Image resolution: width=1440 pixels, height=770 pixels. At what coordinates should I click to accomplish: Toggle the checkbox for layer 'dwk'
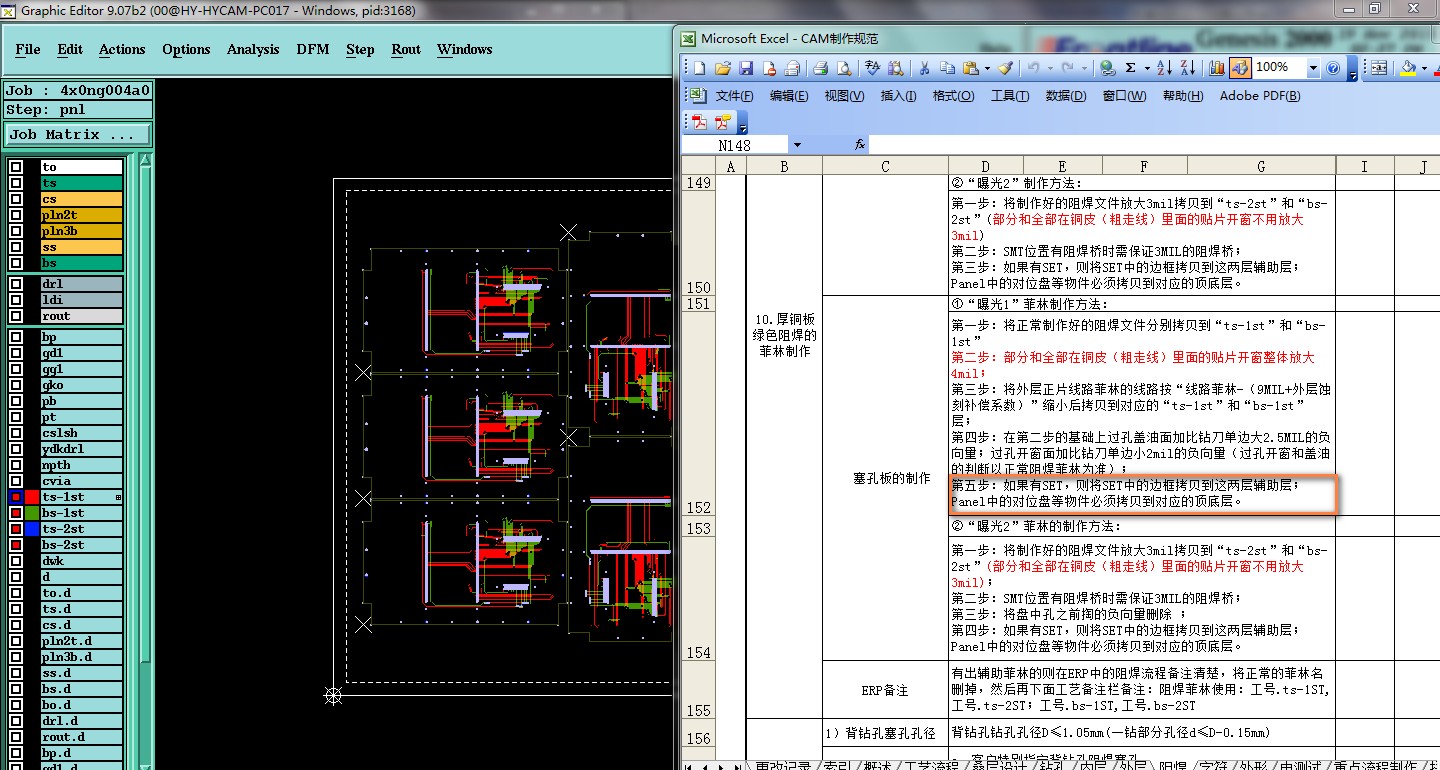point(16,561)
